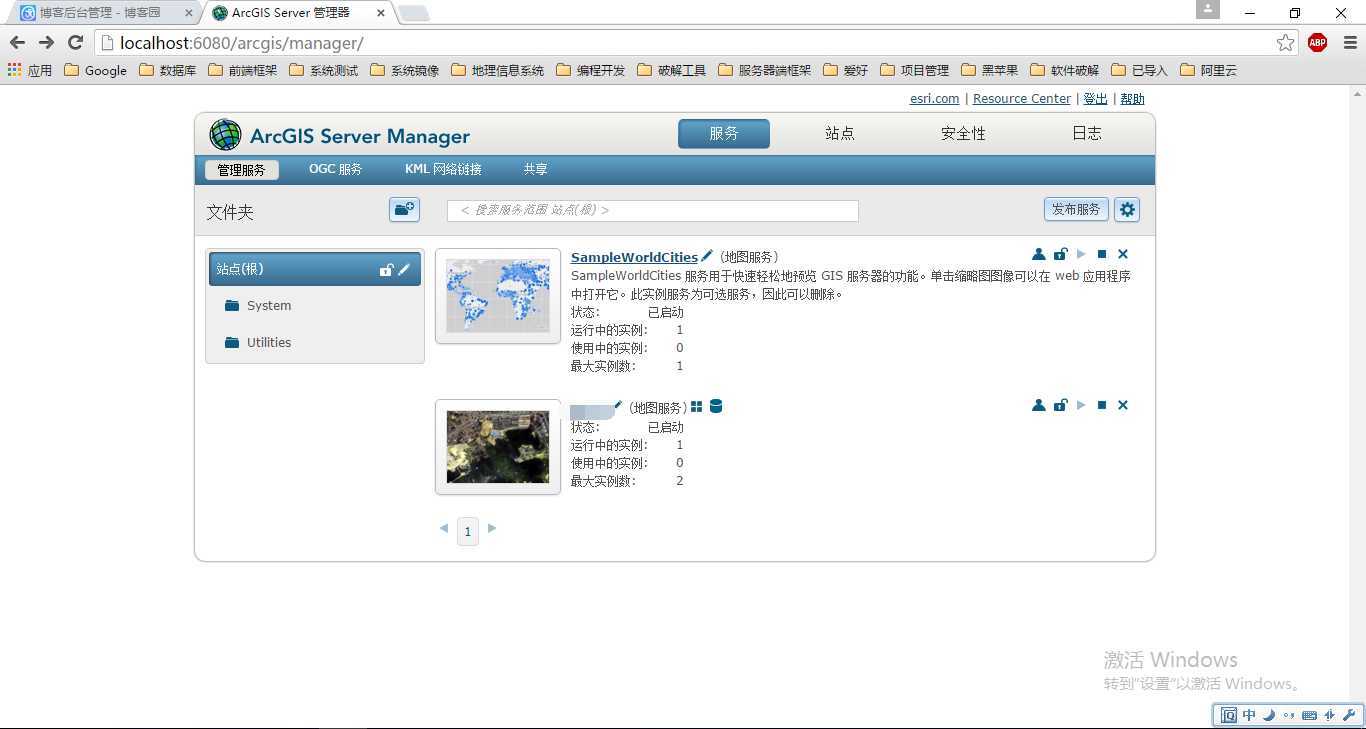
Task: Open the 数据库 bookmark folder
Action: 167,70
